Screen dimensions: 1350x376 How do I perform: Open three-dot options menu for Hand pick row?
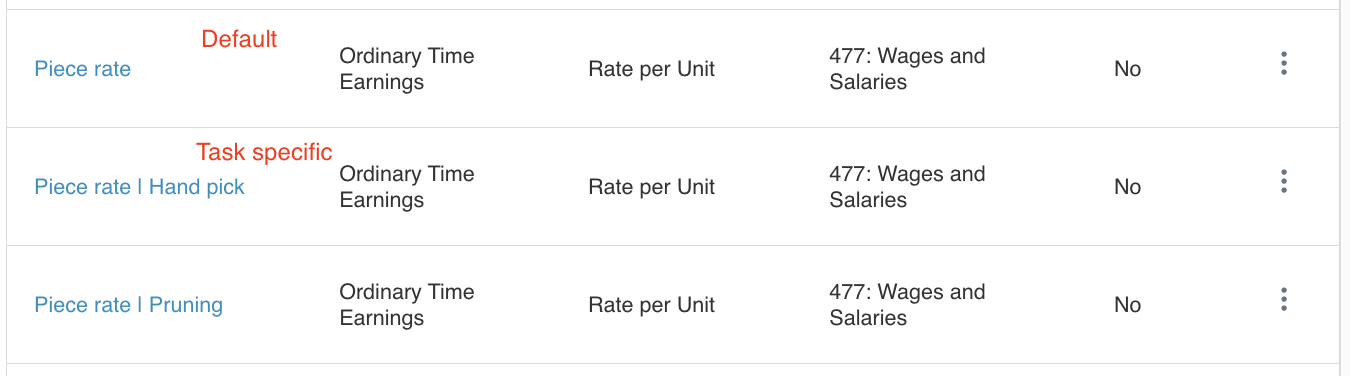click(1284, 182)
